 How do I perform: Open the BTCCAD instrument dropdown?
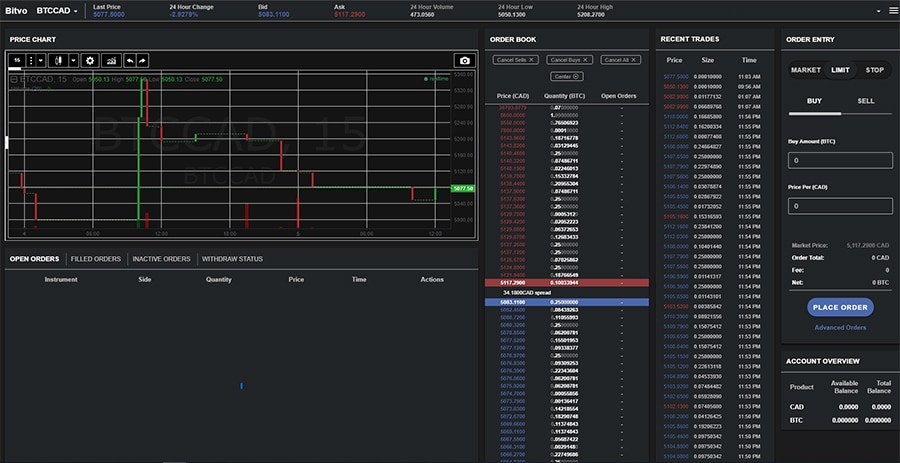coord(56,11)
